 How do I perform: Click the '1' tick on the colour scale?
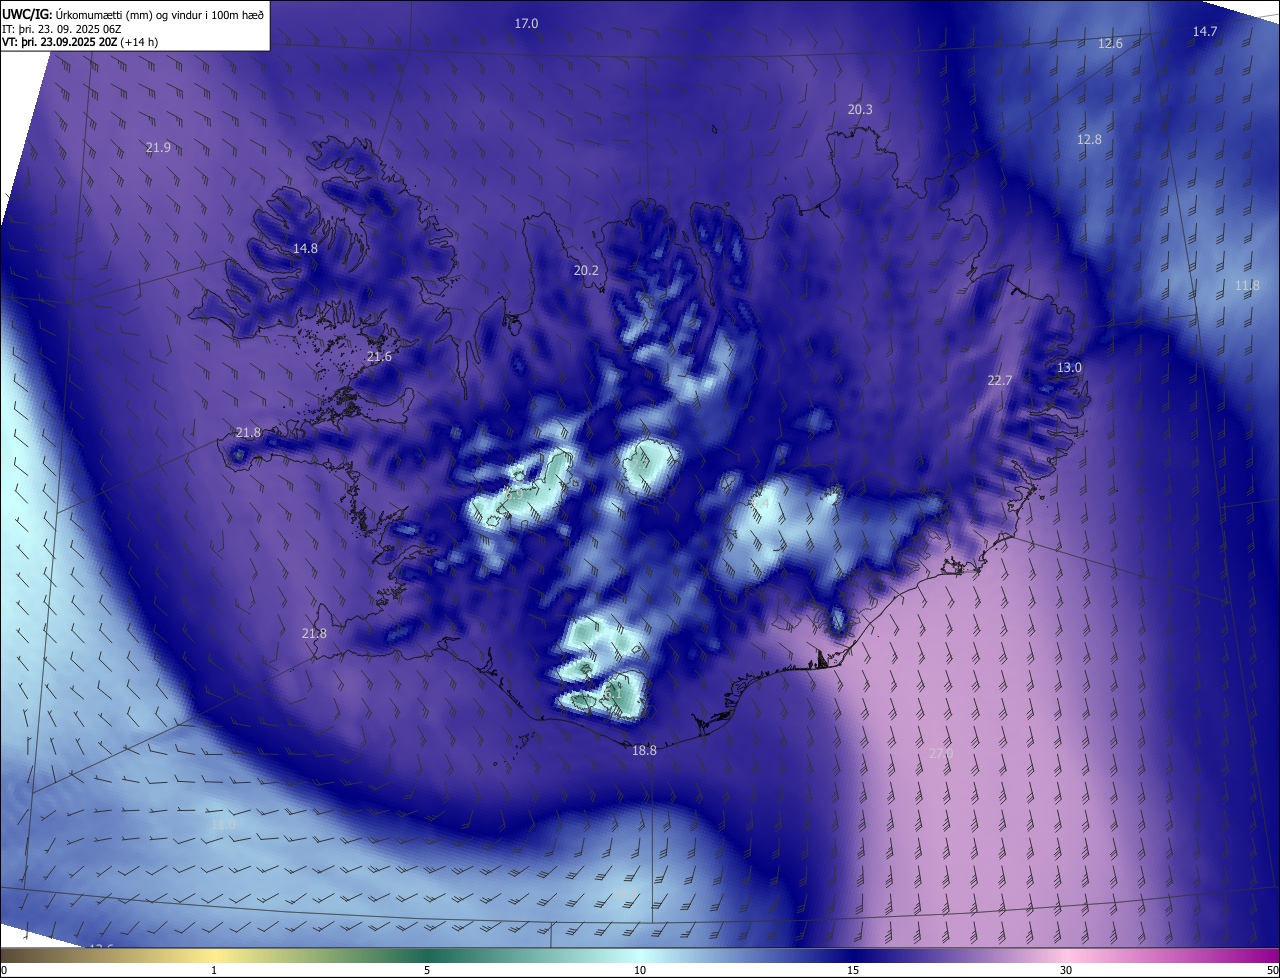(214, 970)
